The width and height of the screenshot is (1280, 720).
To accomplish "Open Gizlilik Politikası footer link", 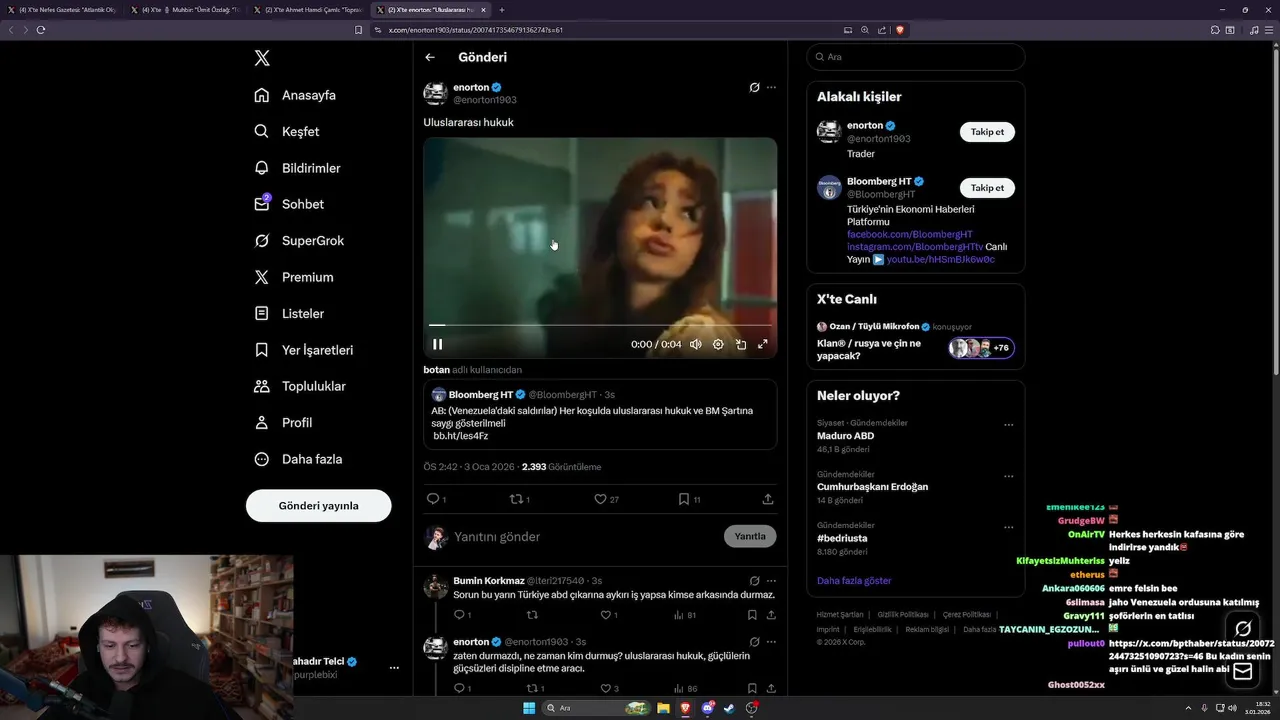I will 903,614.
